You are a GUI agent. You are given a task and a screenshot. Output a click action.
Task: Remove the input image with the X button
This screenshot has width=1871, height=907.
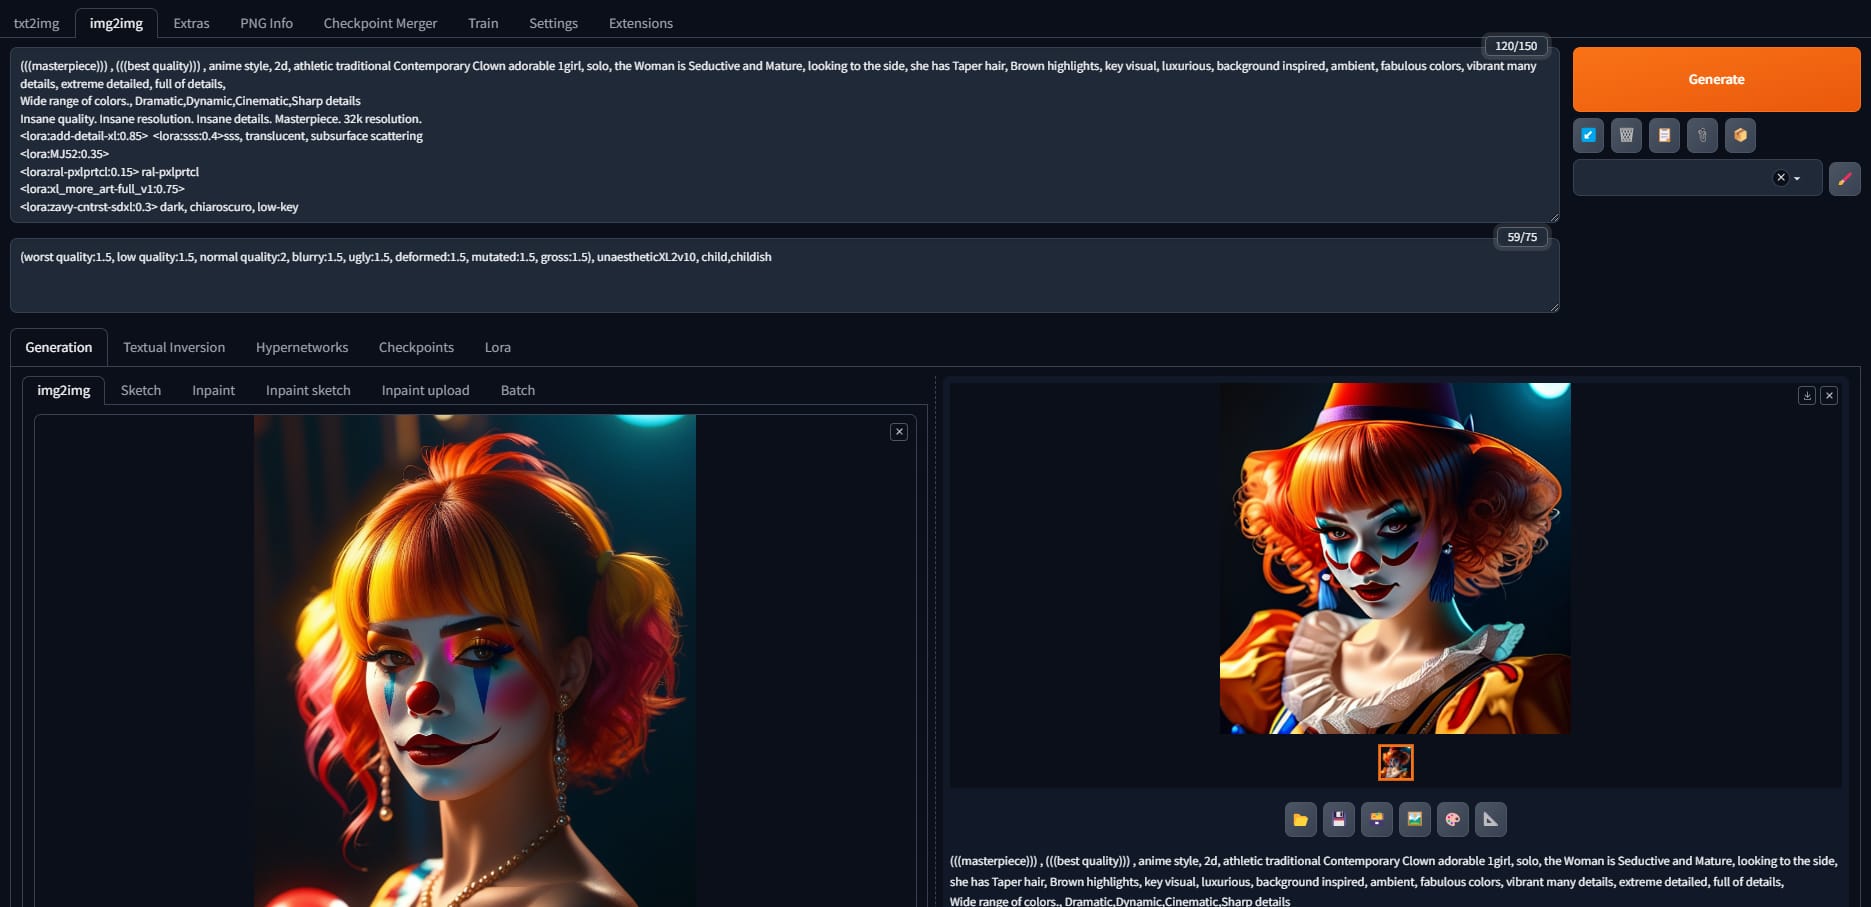pyautogui.click(x=899, y=432)
